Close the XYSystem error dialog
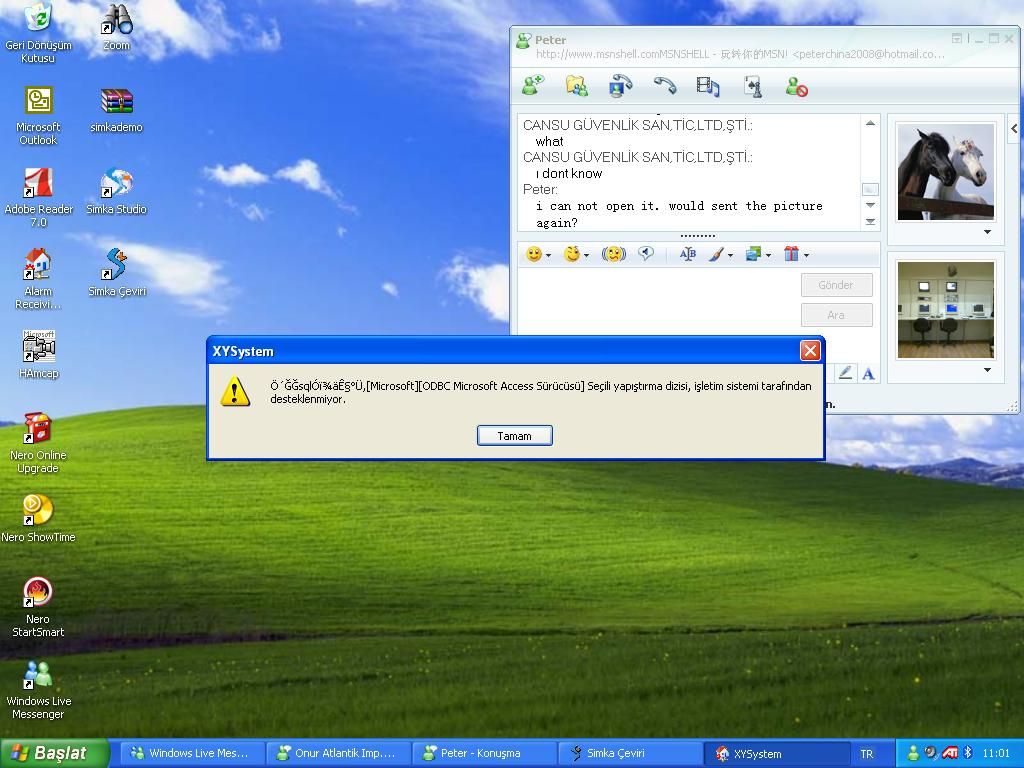 pyautogui.click(x=810, y=351)
